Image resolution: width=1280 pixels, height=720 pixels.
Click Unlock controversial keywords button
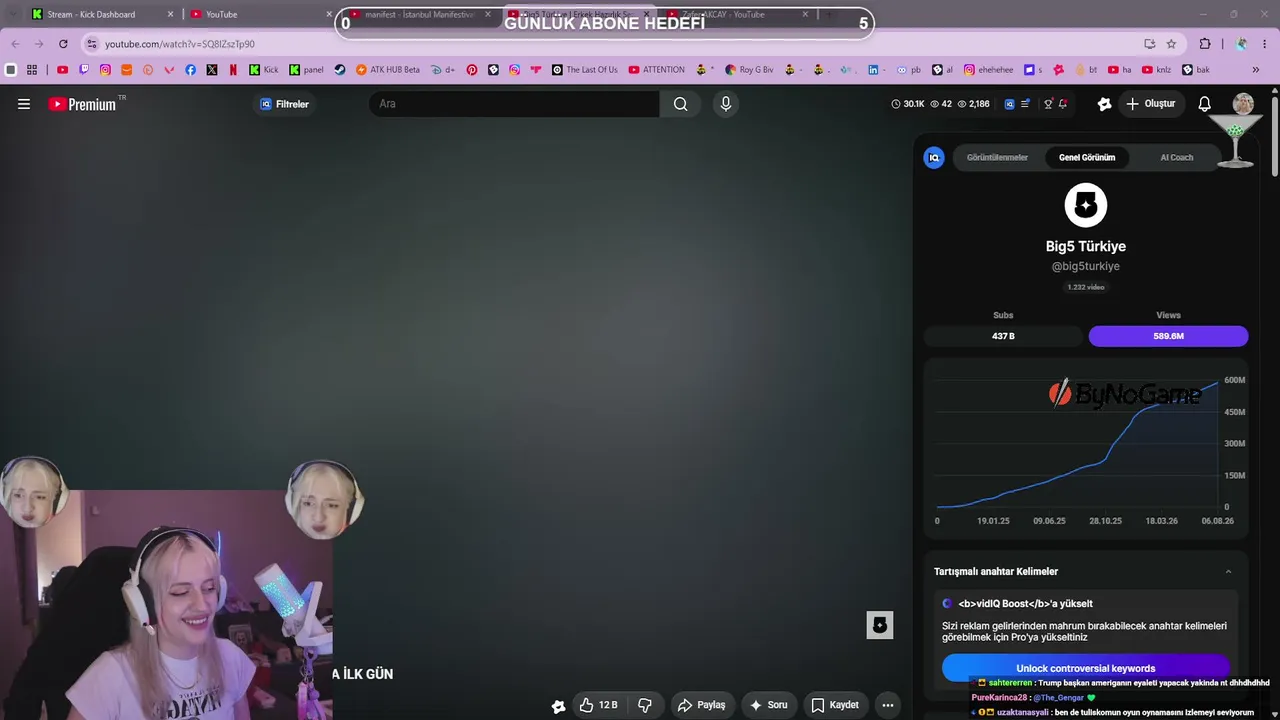(x=1086, y=668)
